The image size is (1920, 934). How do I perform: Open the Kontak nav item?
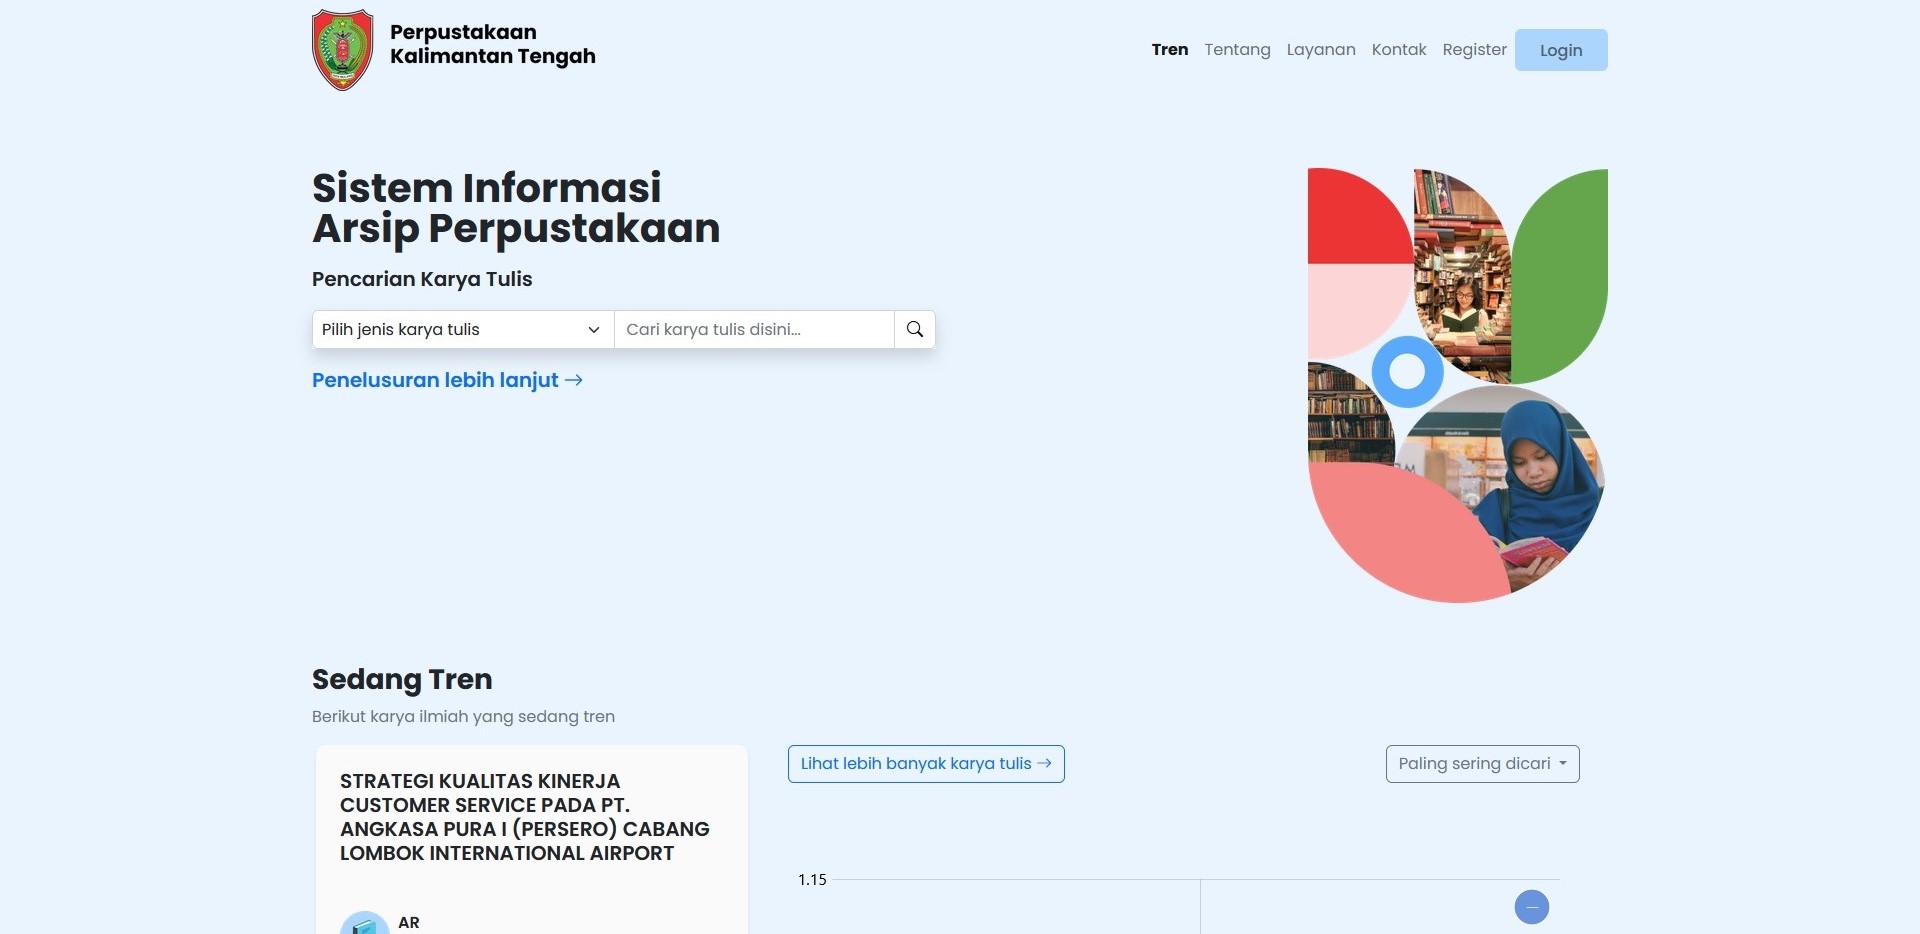(1399, 50)
